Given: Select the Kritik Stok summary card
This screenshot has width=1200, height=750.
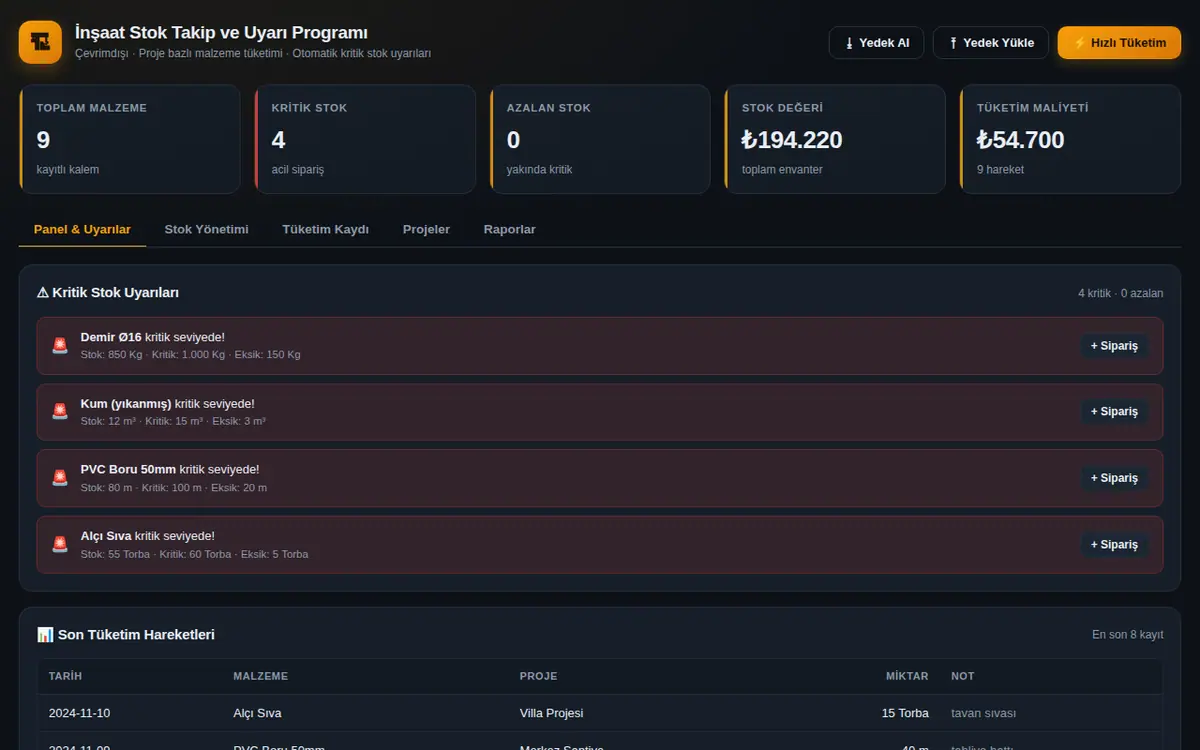Looking at the screenshot, I should [365, 139].
